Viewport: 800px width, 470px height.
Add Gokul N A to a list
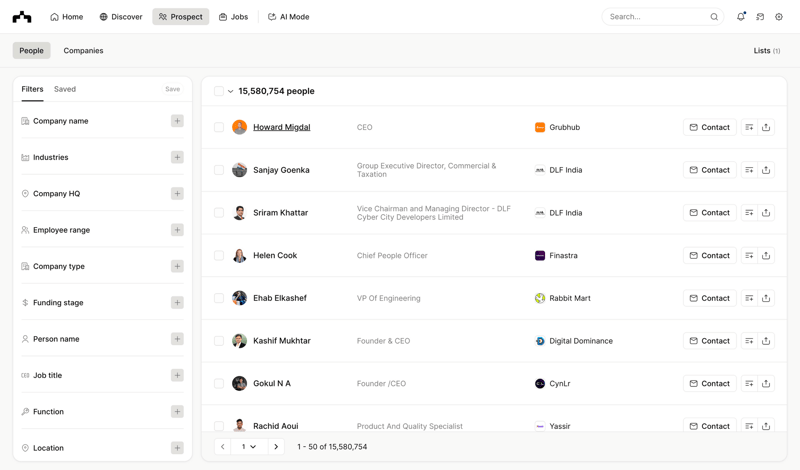point(749,383)
